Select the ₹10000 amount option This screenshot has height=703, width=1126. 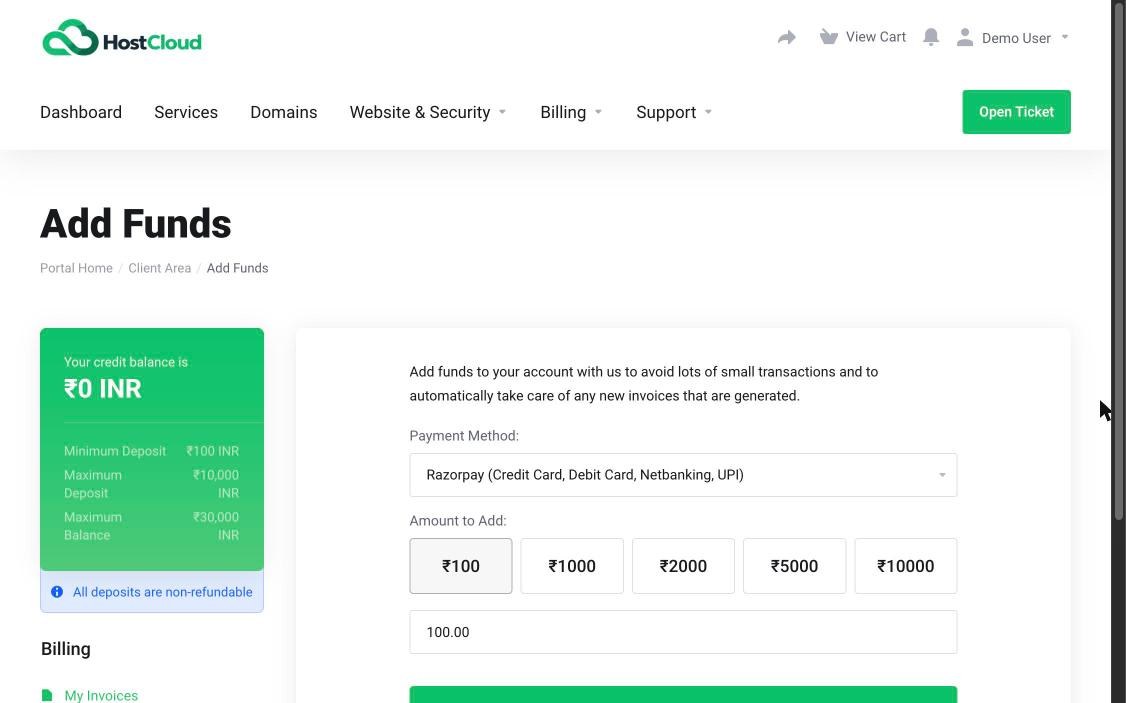point(906,566)
